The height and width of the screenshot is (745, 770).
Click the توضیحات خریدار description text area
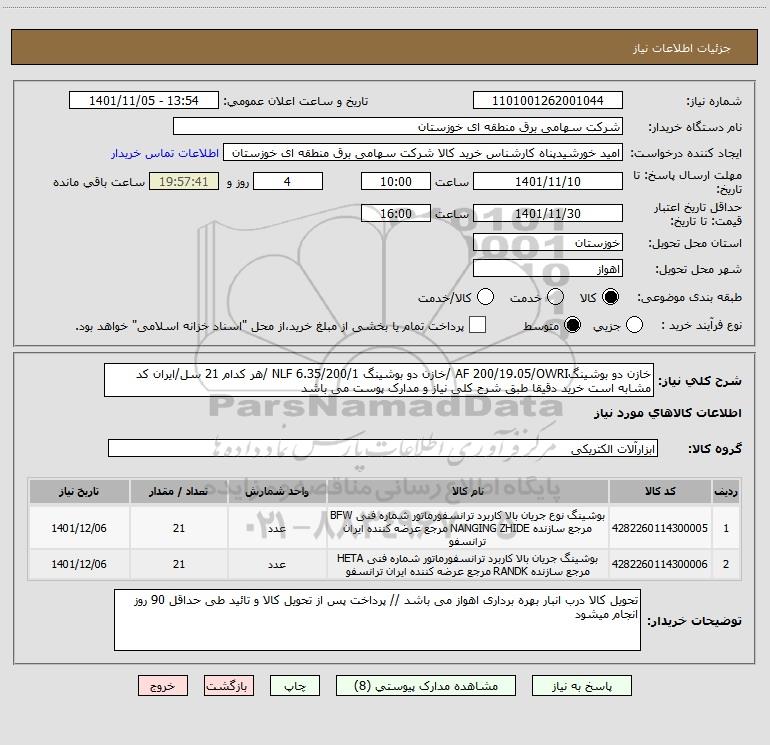(383, 619)
